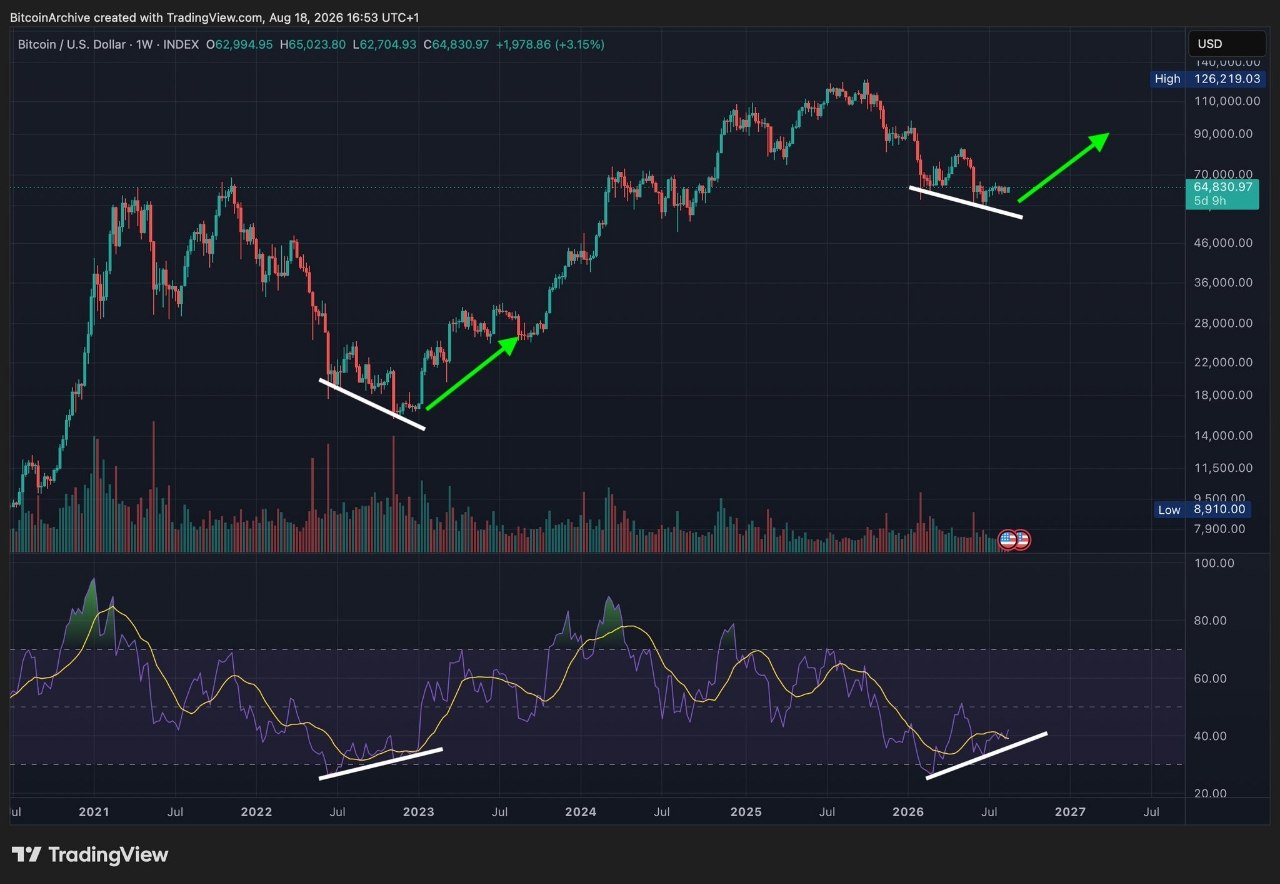Click the rear US flag event icon

(1023, 540)
